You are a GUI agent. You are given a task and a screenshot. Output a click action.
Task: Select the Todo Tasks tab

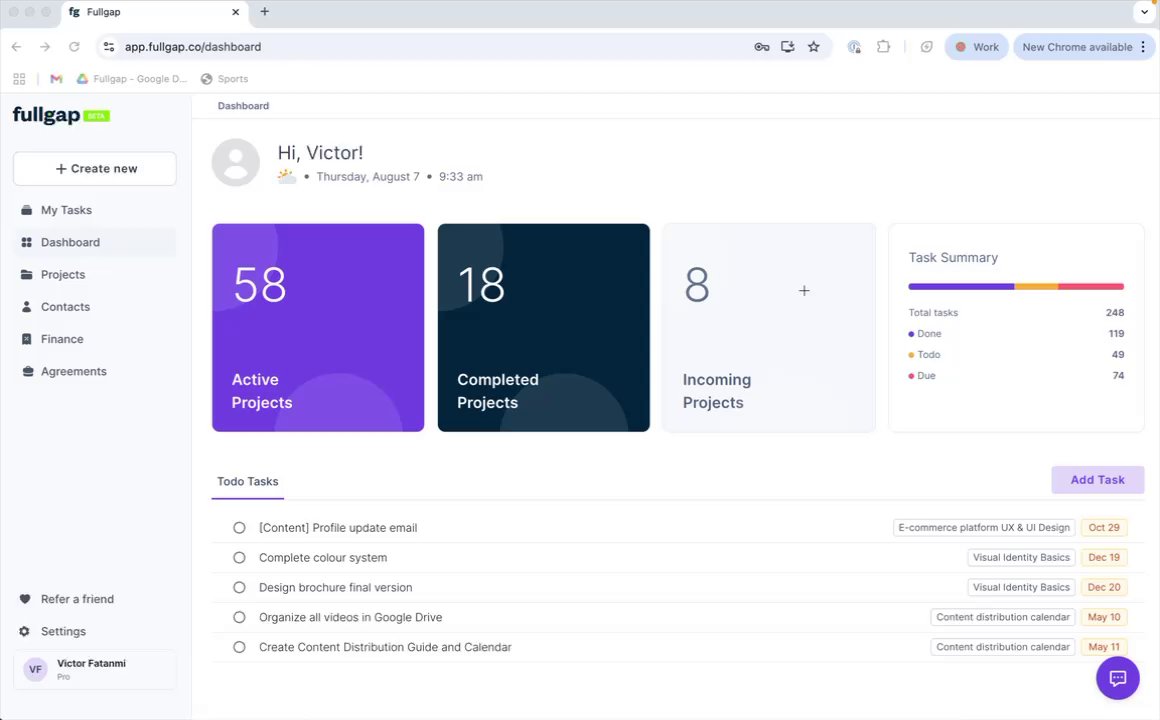(x=248, y=481)
